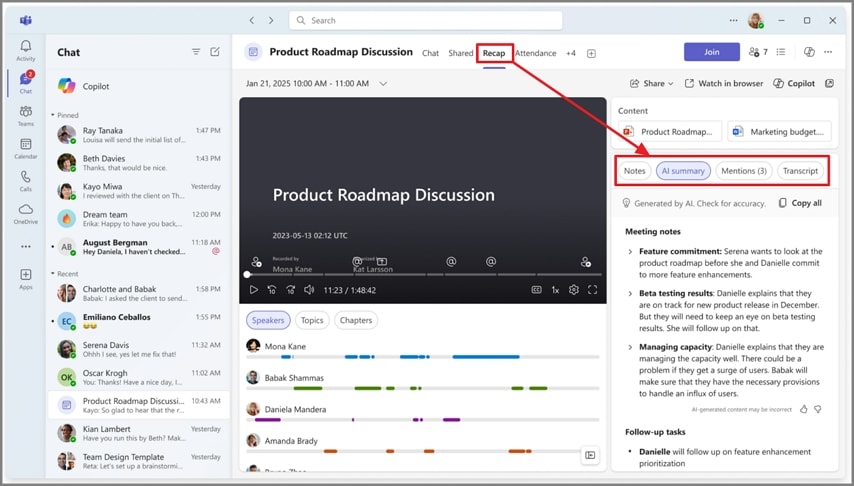Open the Apps store icon
The image size is (854, 486).
click(x=26, y=278)
